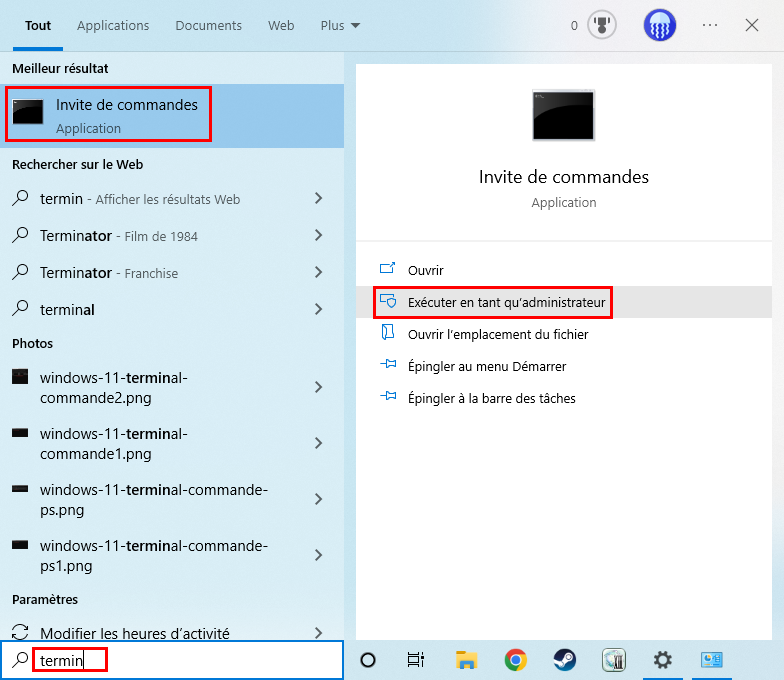
Task: Expand the Plus dropdown
Action: click(340, 26)
